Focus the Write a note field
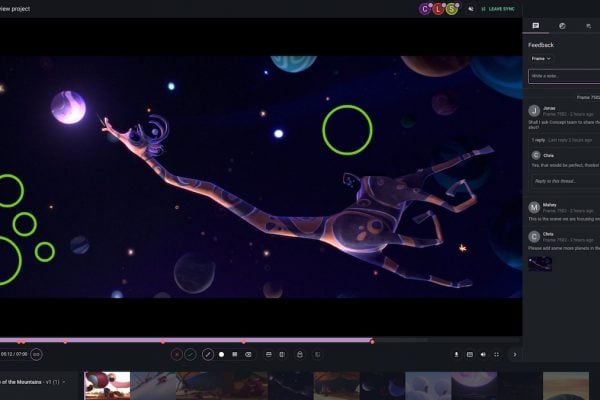 pyautogui.click(x=564, y=76)
